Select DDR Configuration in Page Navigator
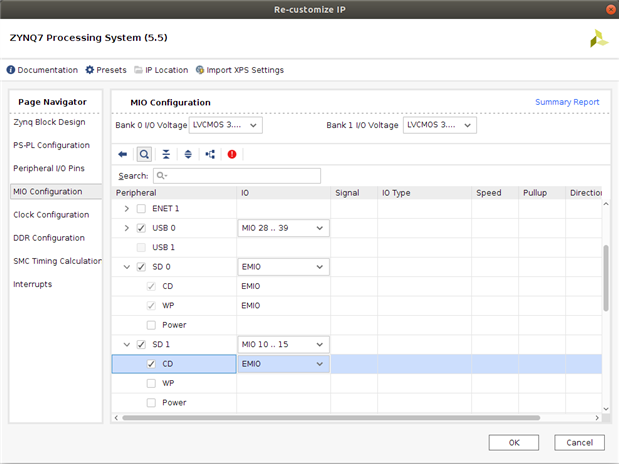Image resolution: width=619 pixels, height=464 pixels. tap(50, 238)
